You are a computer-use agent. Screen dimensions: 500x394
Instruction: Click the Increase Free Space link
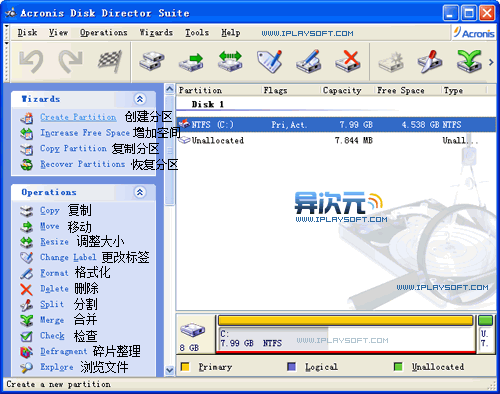click(x=85, y=133)
